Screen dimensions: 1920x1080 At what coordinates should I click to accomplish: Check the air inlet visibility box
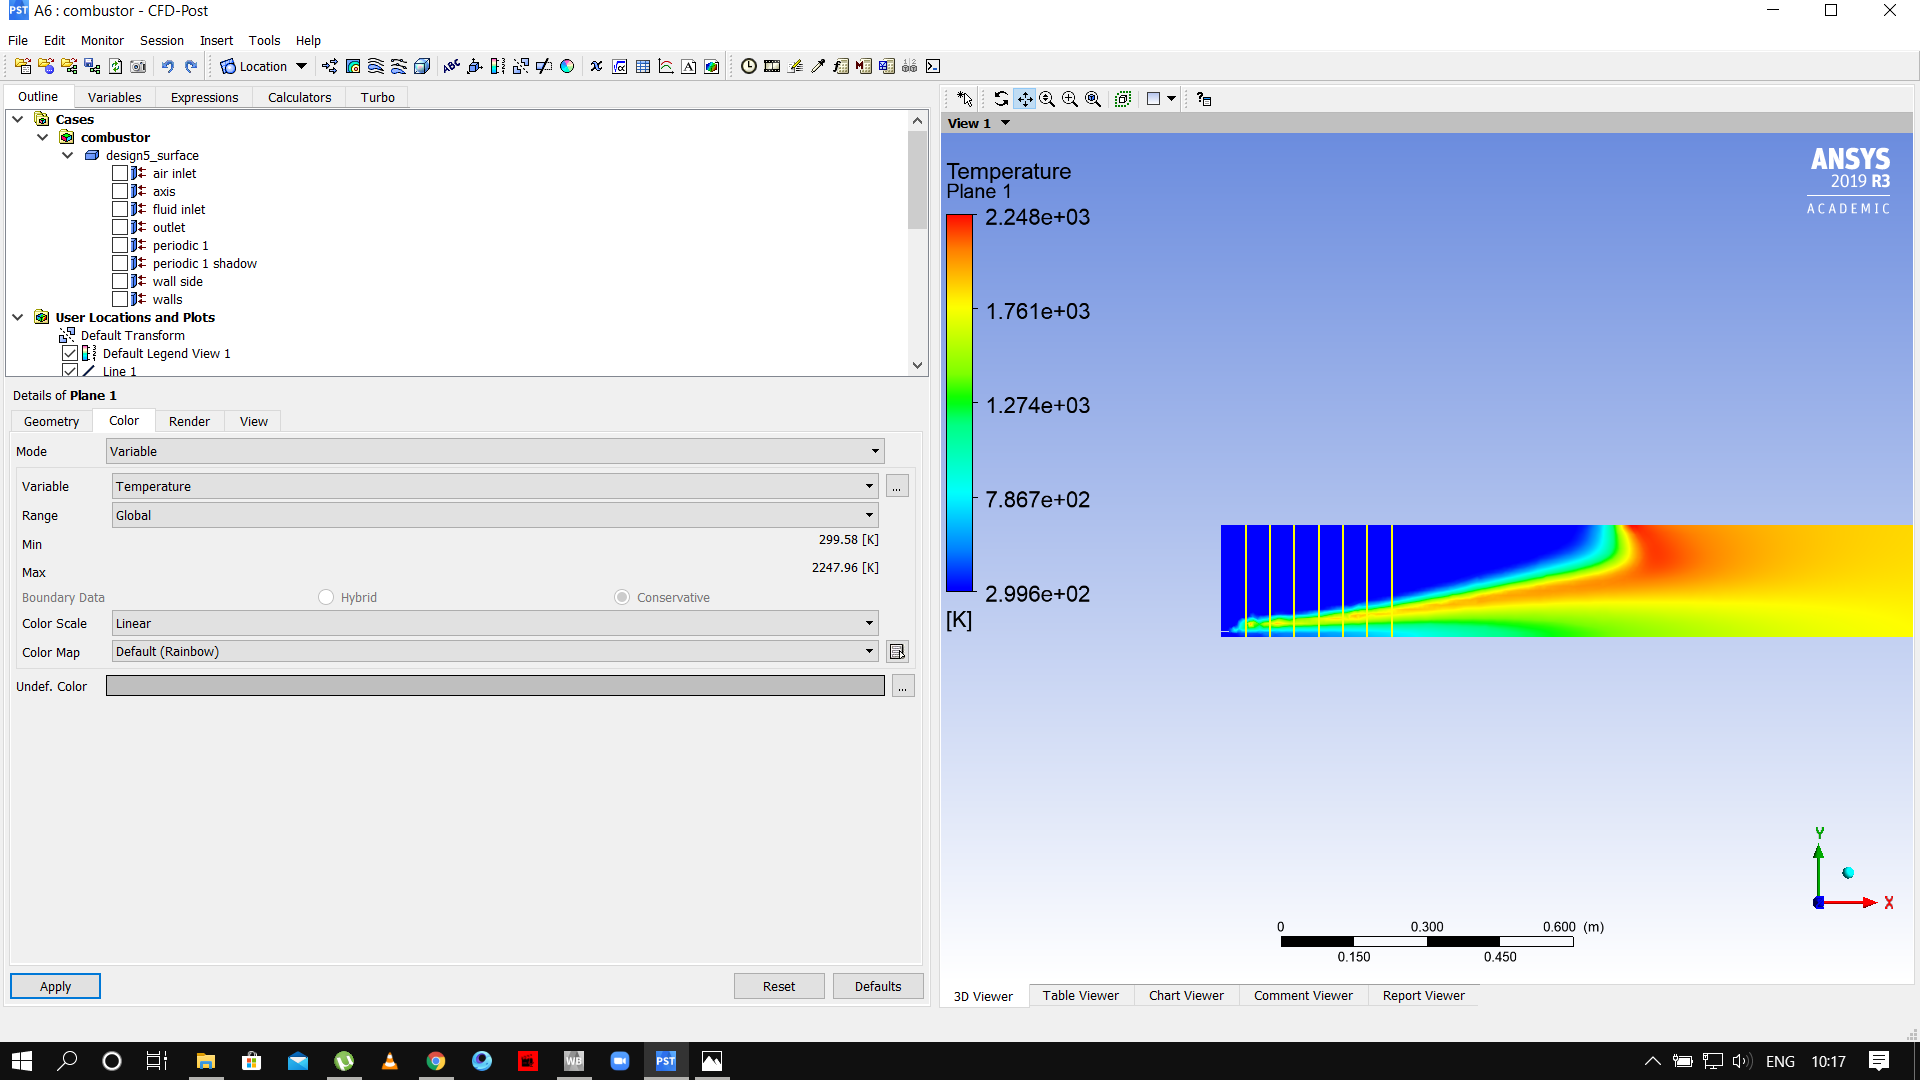119,173
